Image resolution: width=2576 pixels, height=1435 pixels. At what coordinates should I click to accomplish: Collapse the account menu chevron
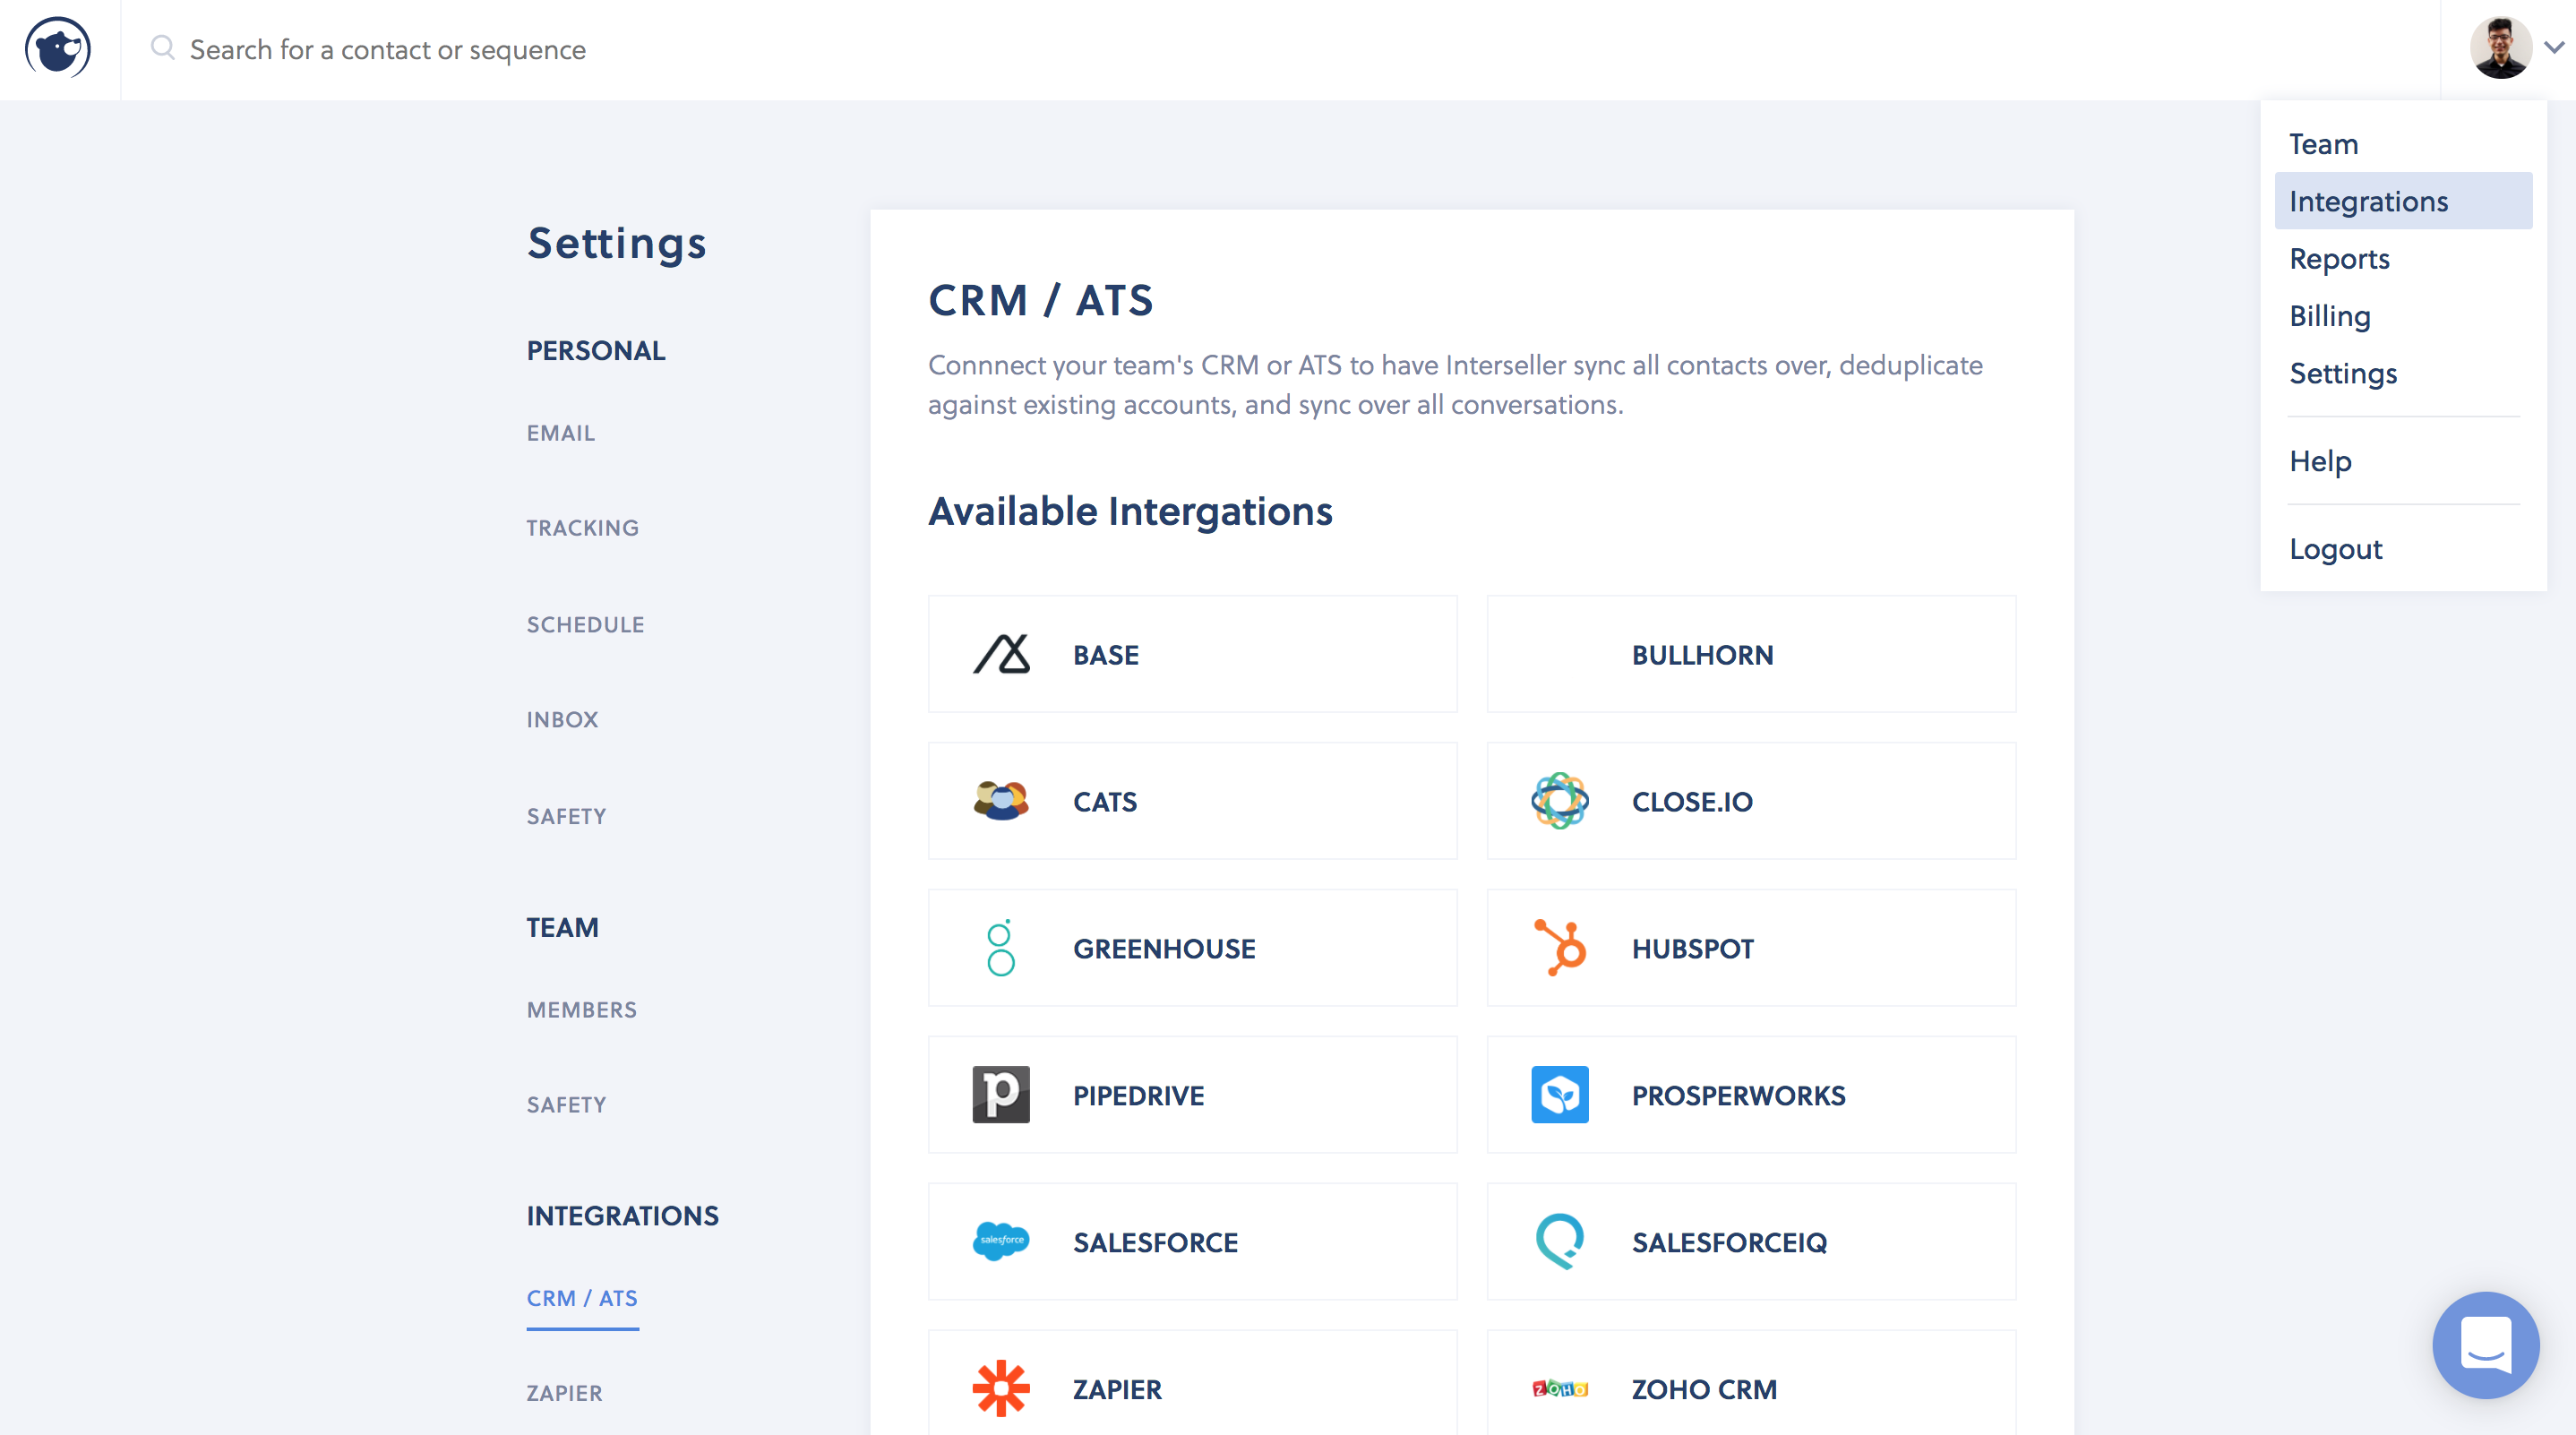click(2554, 47)
